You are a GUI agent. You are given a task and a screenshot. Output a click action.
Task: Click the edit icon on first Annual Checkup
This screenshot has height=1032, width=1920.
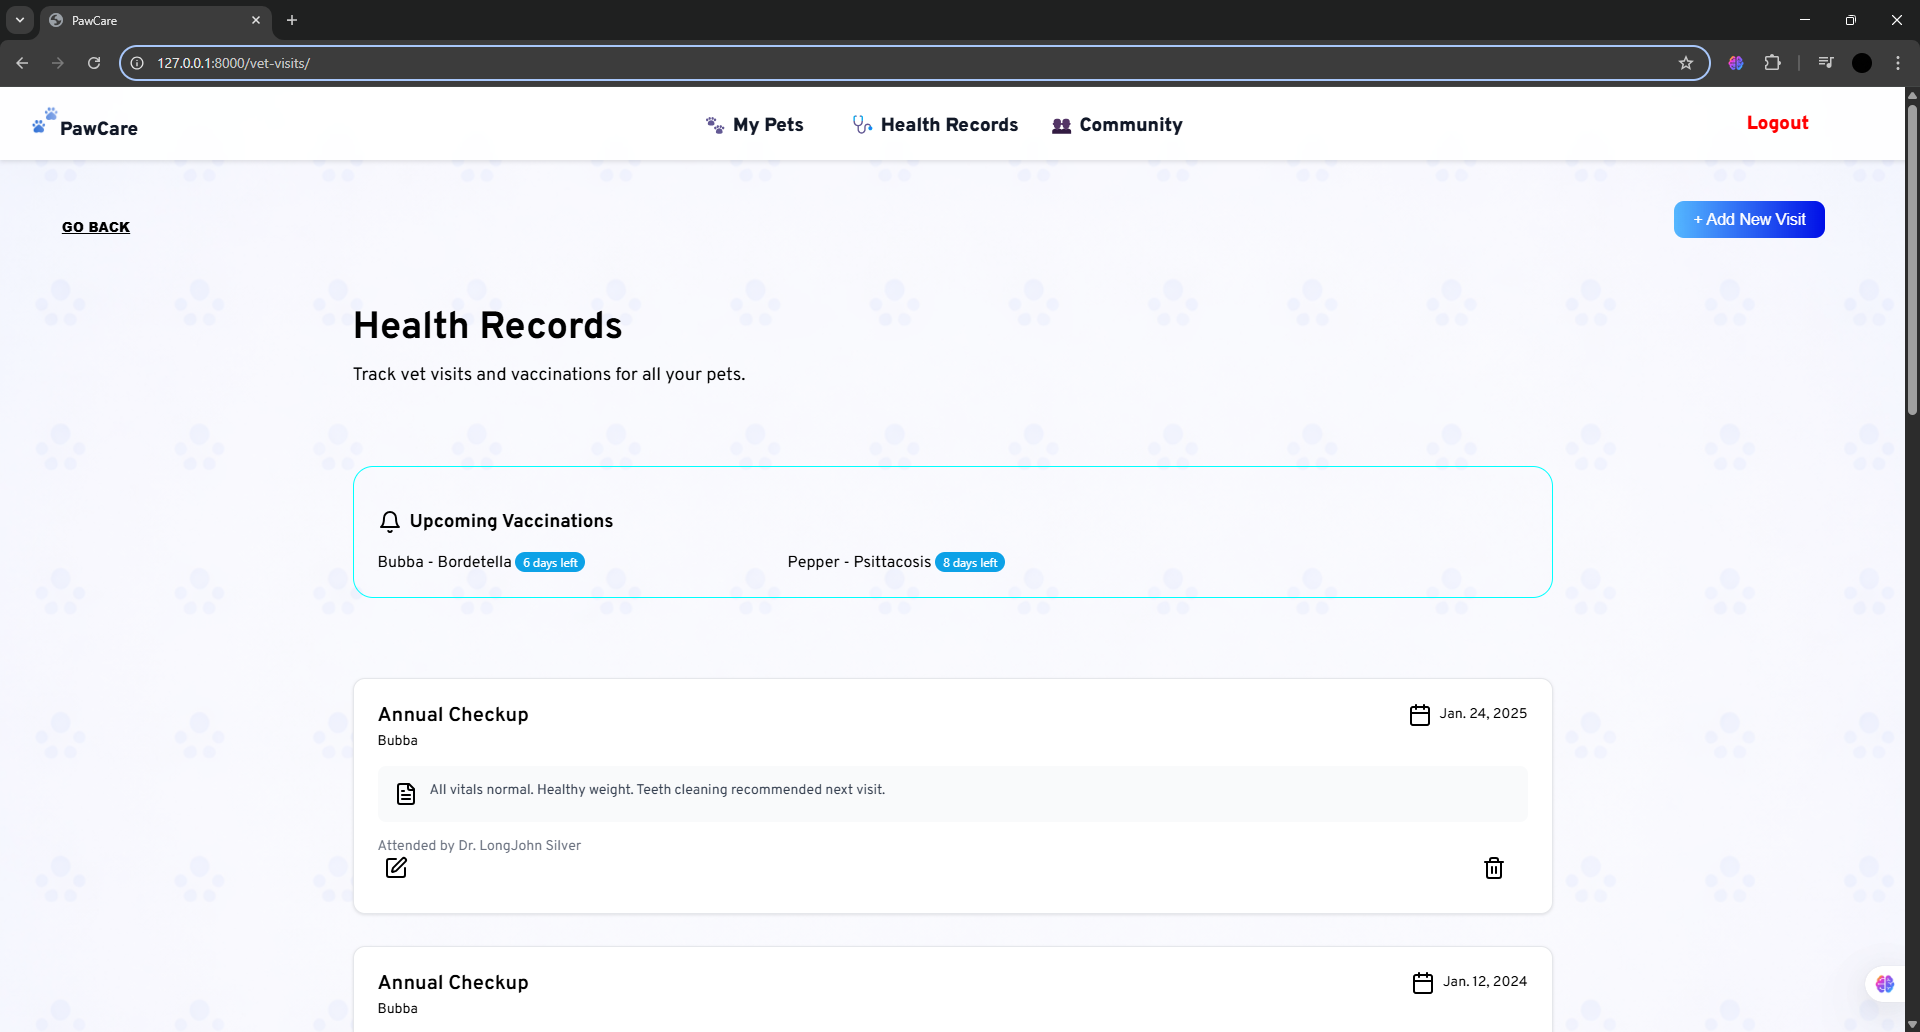(x=396, y=867)
